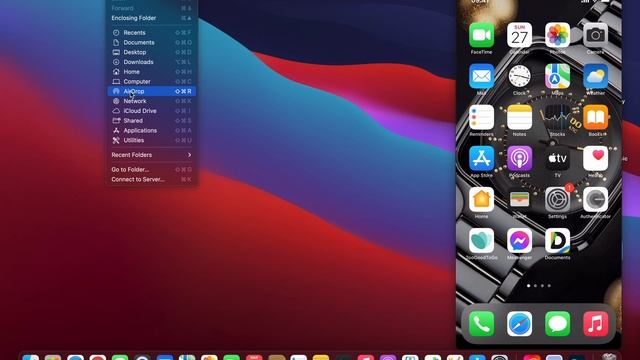This screenshot has width=640, height=360.
Task: Open Messages from the iPhone dock
Action: point(557,324)
